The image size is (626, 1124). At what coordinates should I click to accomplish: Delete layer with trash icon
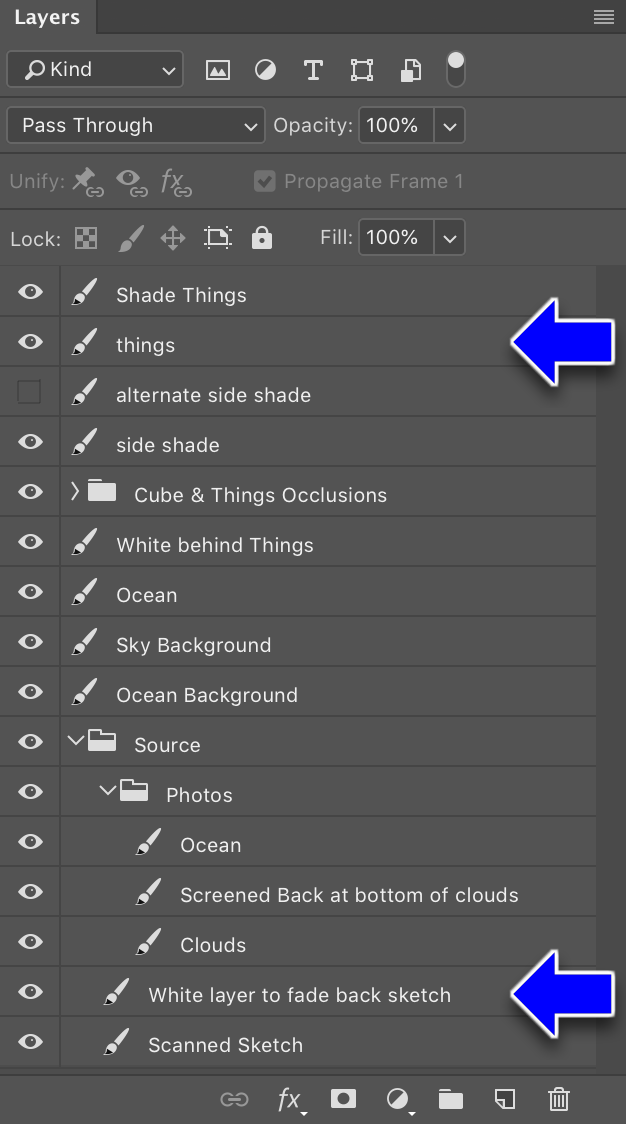[559, 1098]
